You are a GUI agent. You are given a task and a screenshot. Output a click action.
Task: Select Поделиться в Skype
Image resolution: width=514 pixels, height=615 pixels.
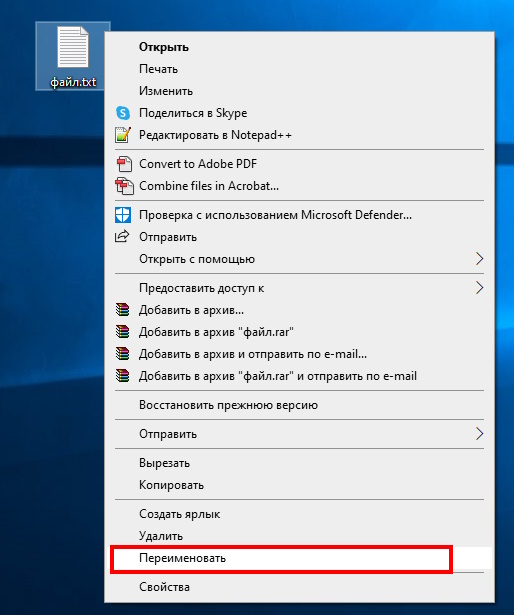point(299,113)
